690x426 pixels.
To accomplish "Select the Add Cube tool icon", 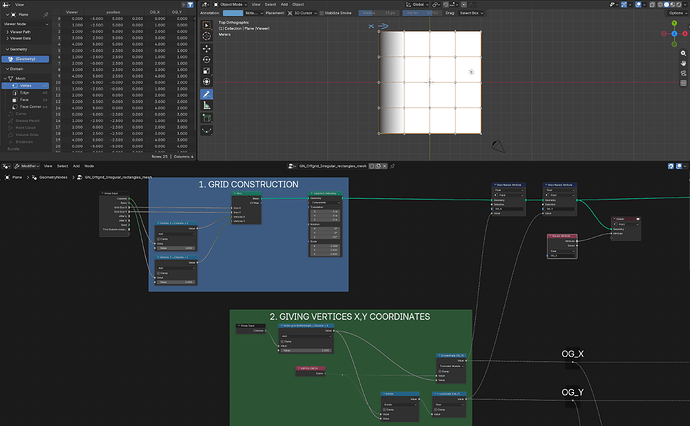I will pyautogui.click(x=206, y=118).
